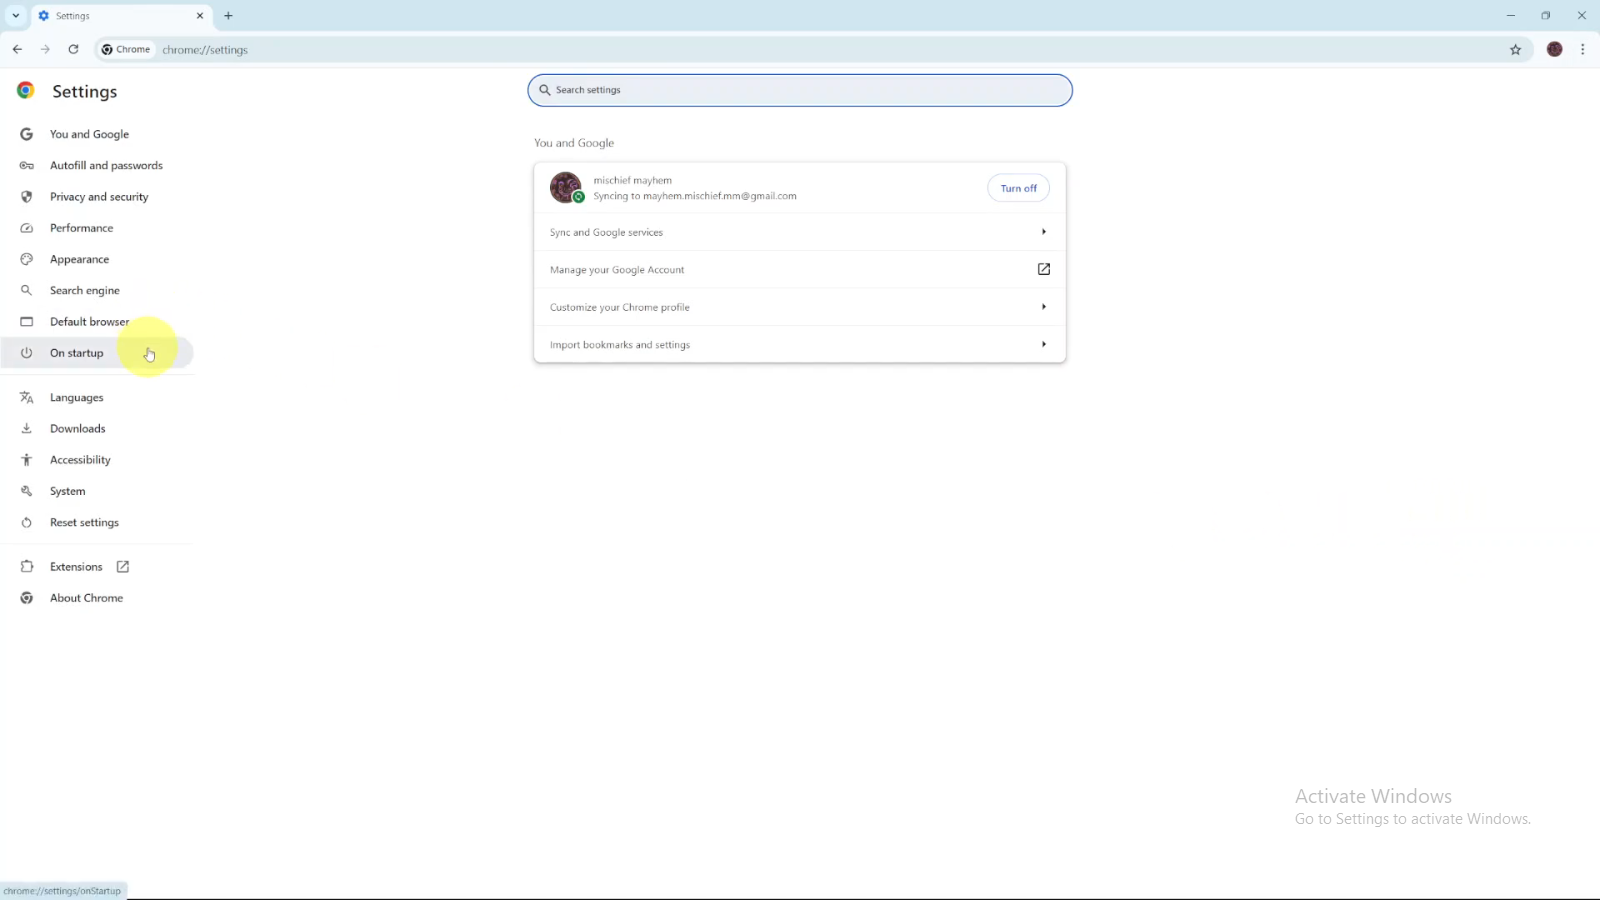
Task: Open a new tab with the plus button
Action: (228, 16)
